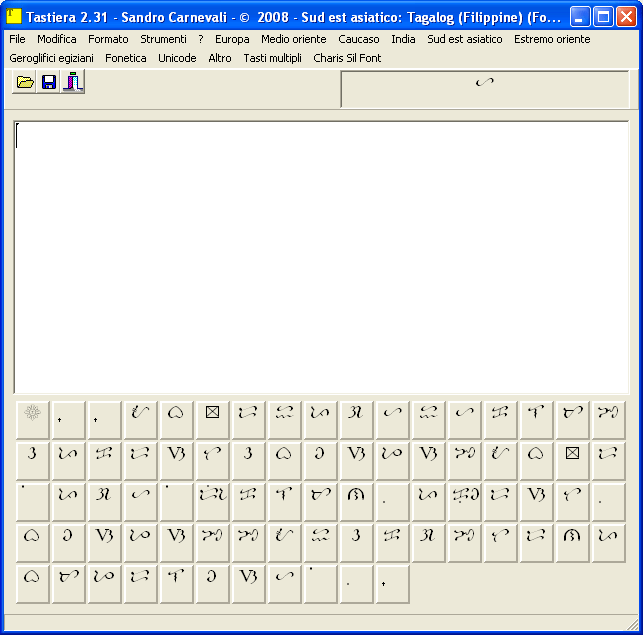Open the Geroglifici egiziani menu

coord(51,58)
